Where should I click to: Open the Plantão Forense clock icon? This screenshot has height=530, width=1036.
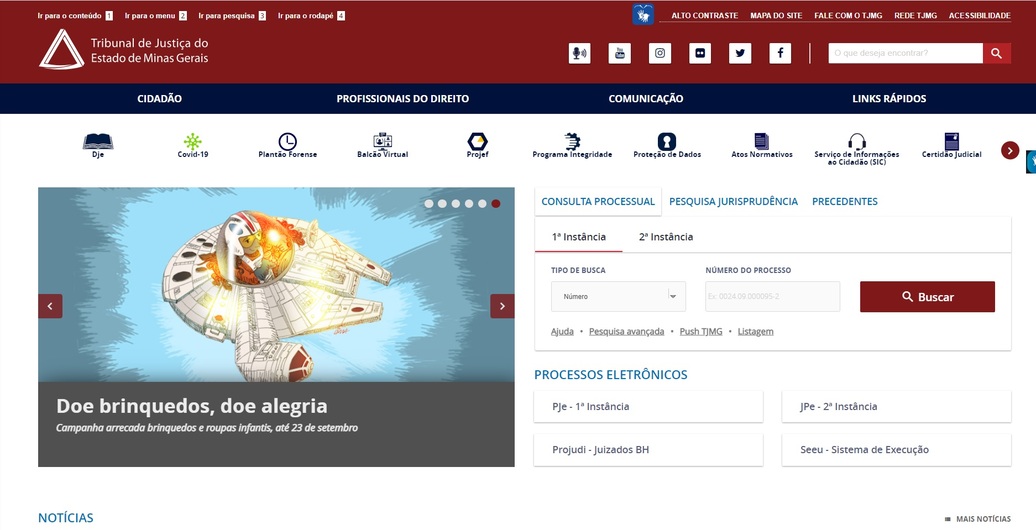(287, 141)
